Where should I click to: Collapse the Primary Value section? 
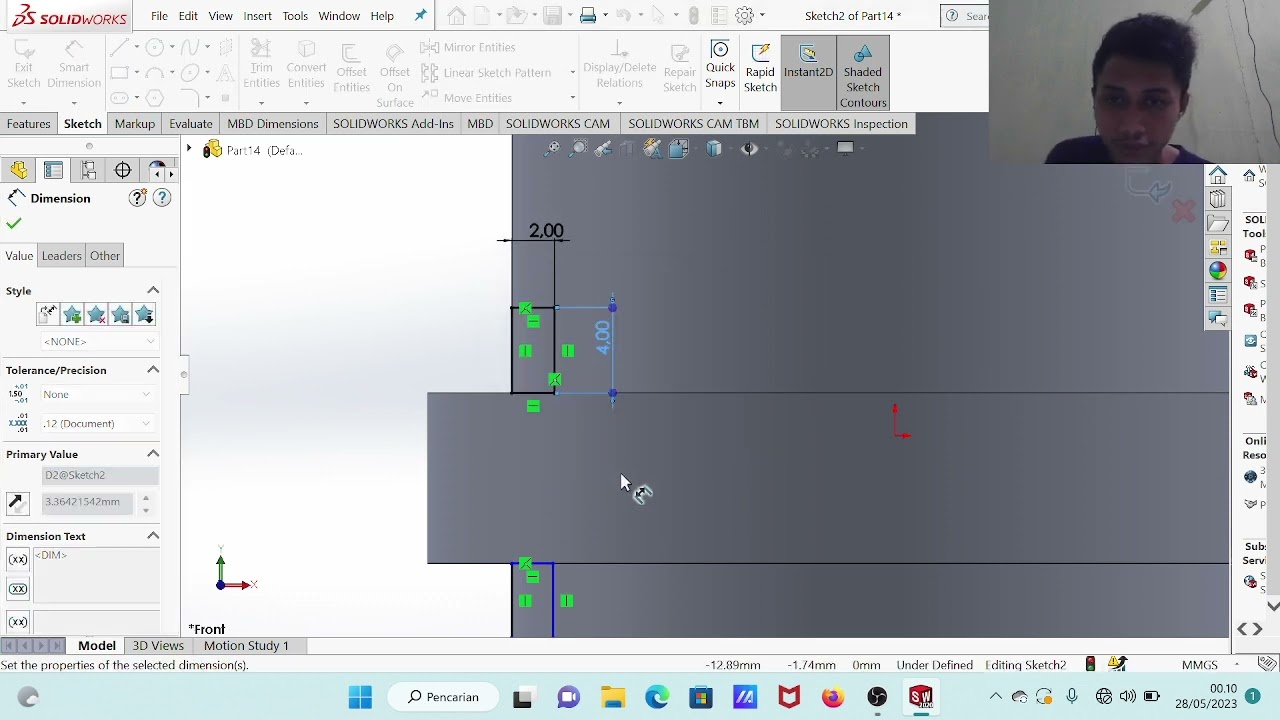153,454
